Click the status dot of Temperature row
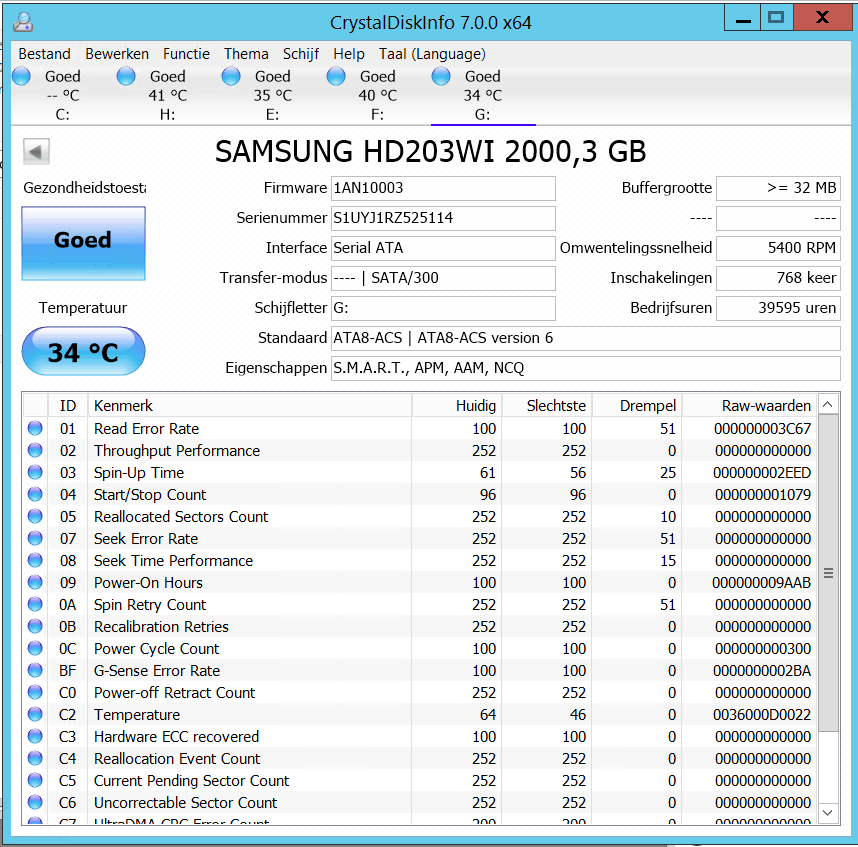 [35, 714]
